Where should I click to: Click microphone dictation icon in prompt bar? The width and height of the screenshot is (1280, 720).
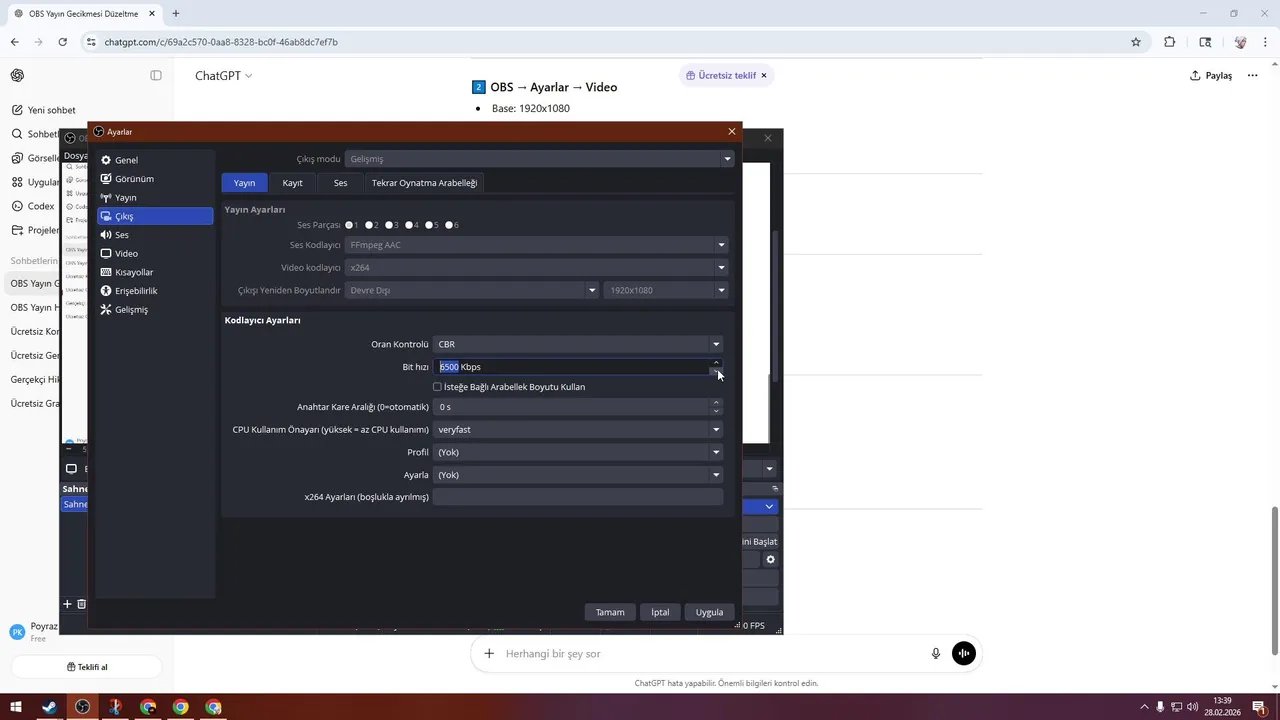936,654
